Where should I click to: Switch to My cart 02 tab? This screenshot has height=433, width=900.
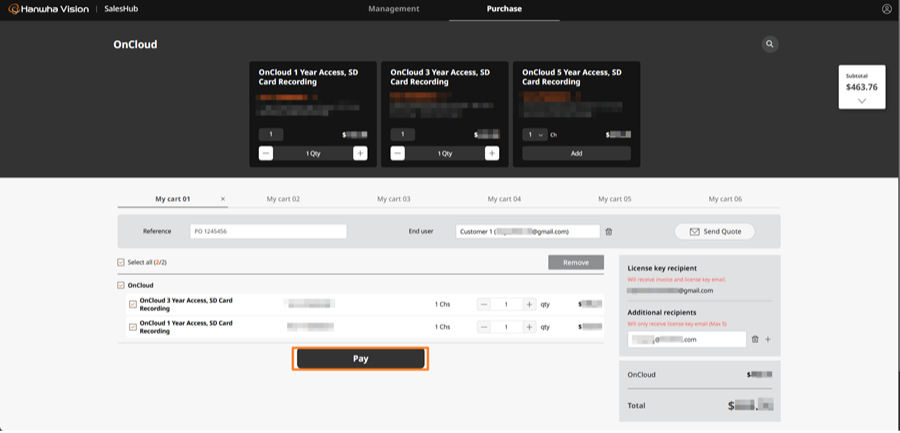(283, 199)
